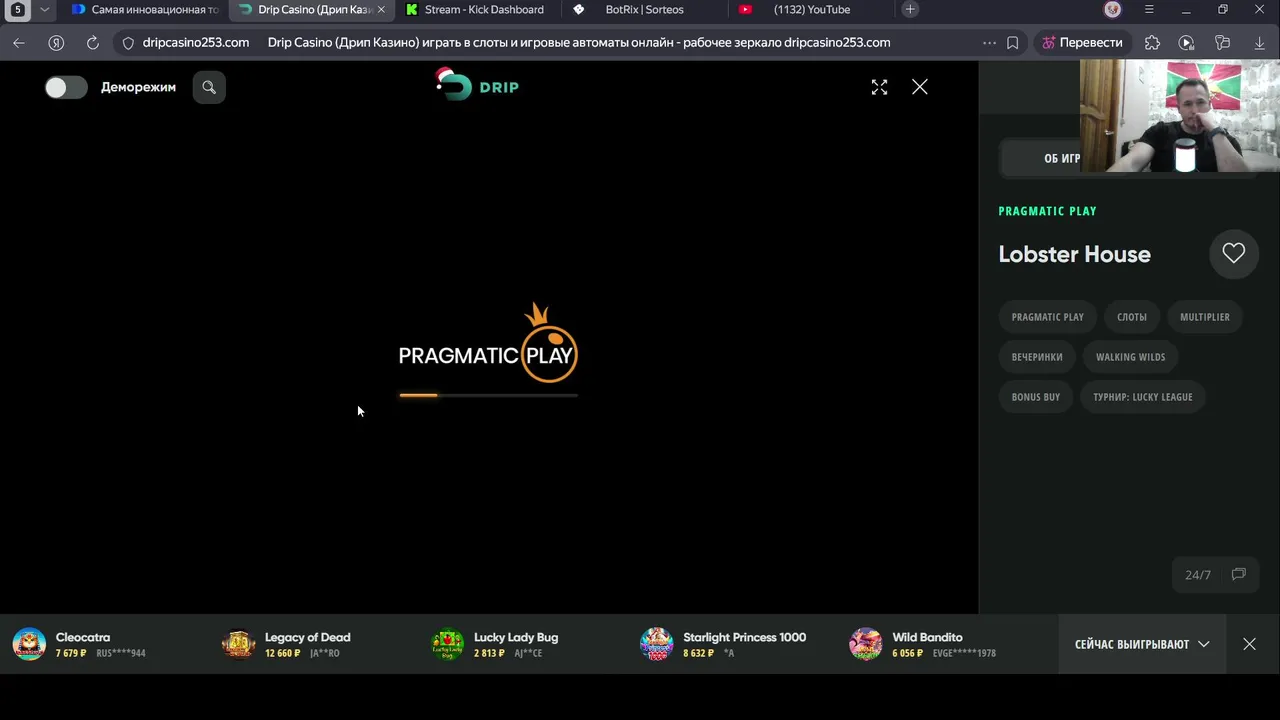1280x720 pixels.
Task: Switch to the Stream - Kick Dashboard tab
Action: (479, 10)
